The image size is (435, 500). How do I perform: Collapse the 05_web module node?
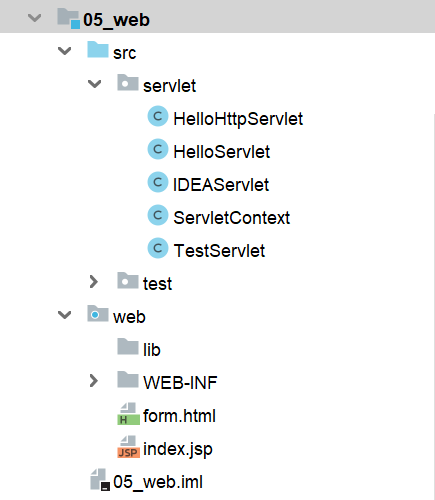click(35, 18)
